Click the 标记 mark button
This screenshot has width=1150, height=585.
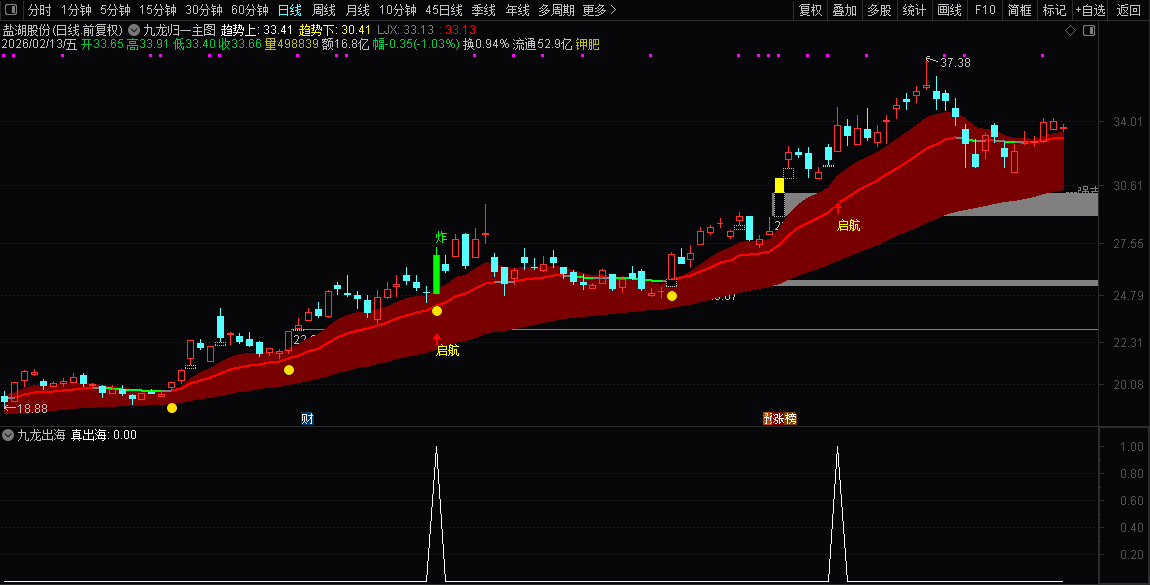pyautogui.click(x=1054, y=10)
